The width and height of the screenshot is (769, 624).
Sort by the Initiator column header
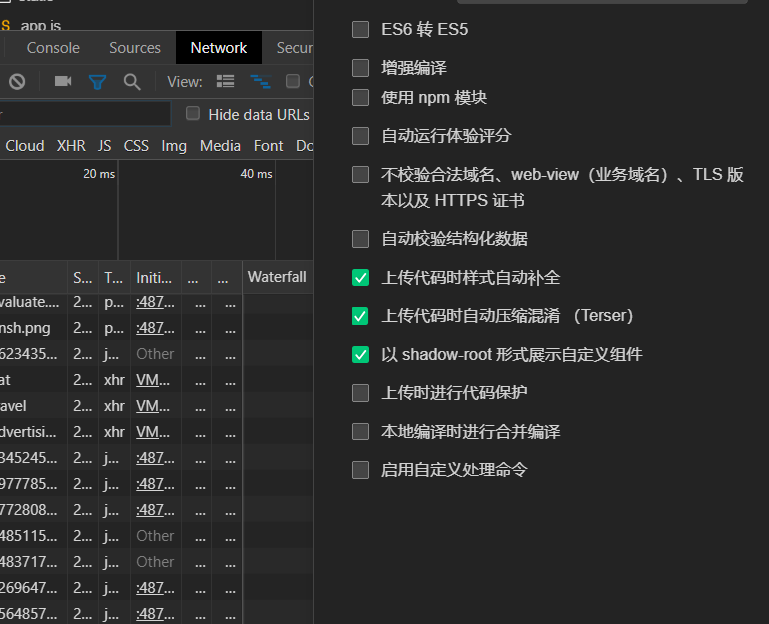coord(155,278)
